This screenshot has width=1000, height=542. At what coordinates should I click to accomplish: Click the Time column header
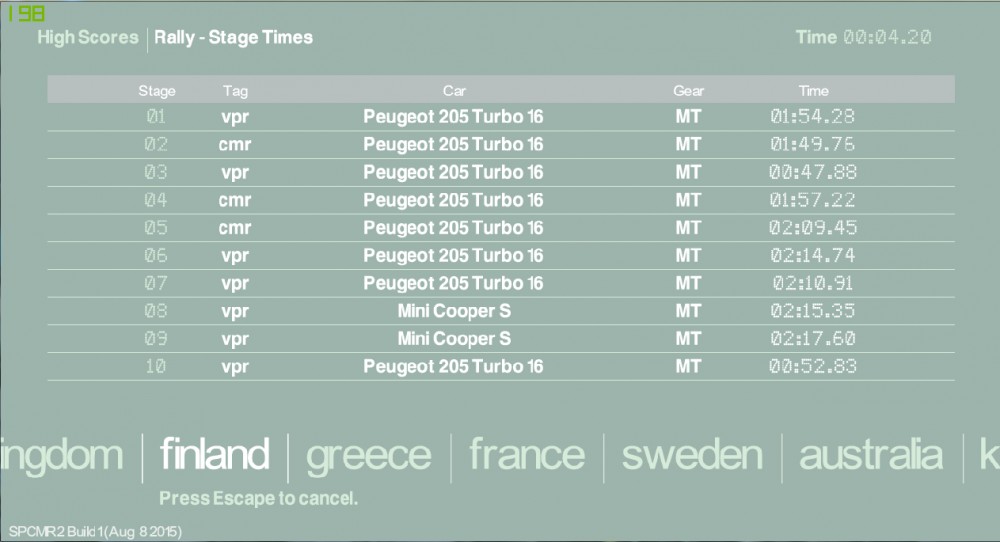click(813, 91)
